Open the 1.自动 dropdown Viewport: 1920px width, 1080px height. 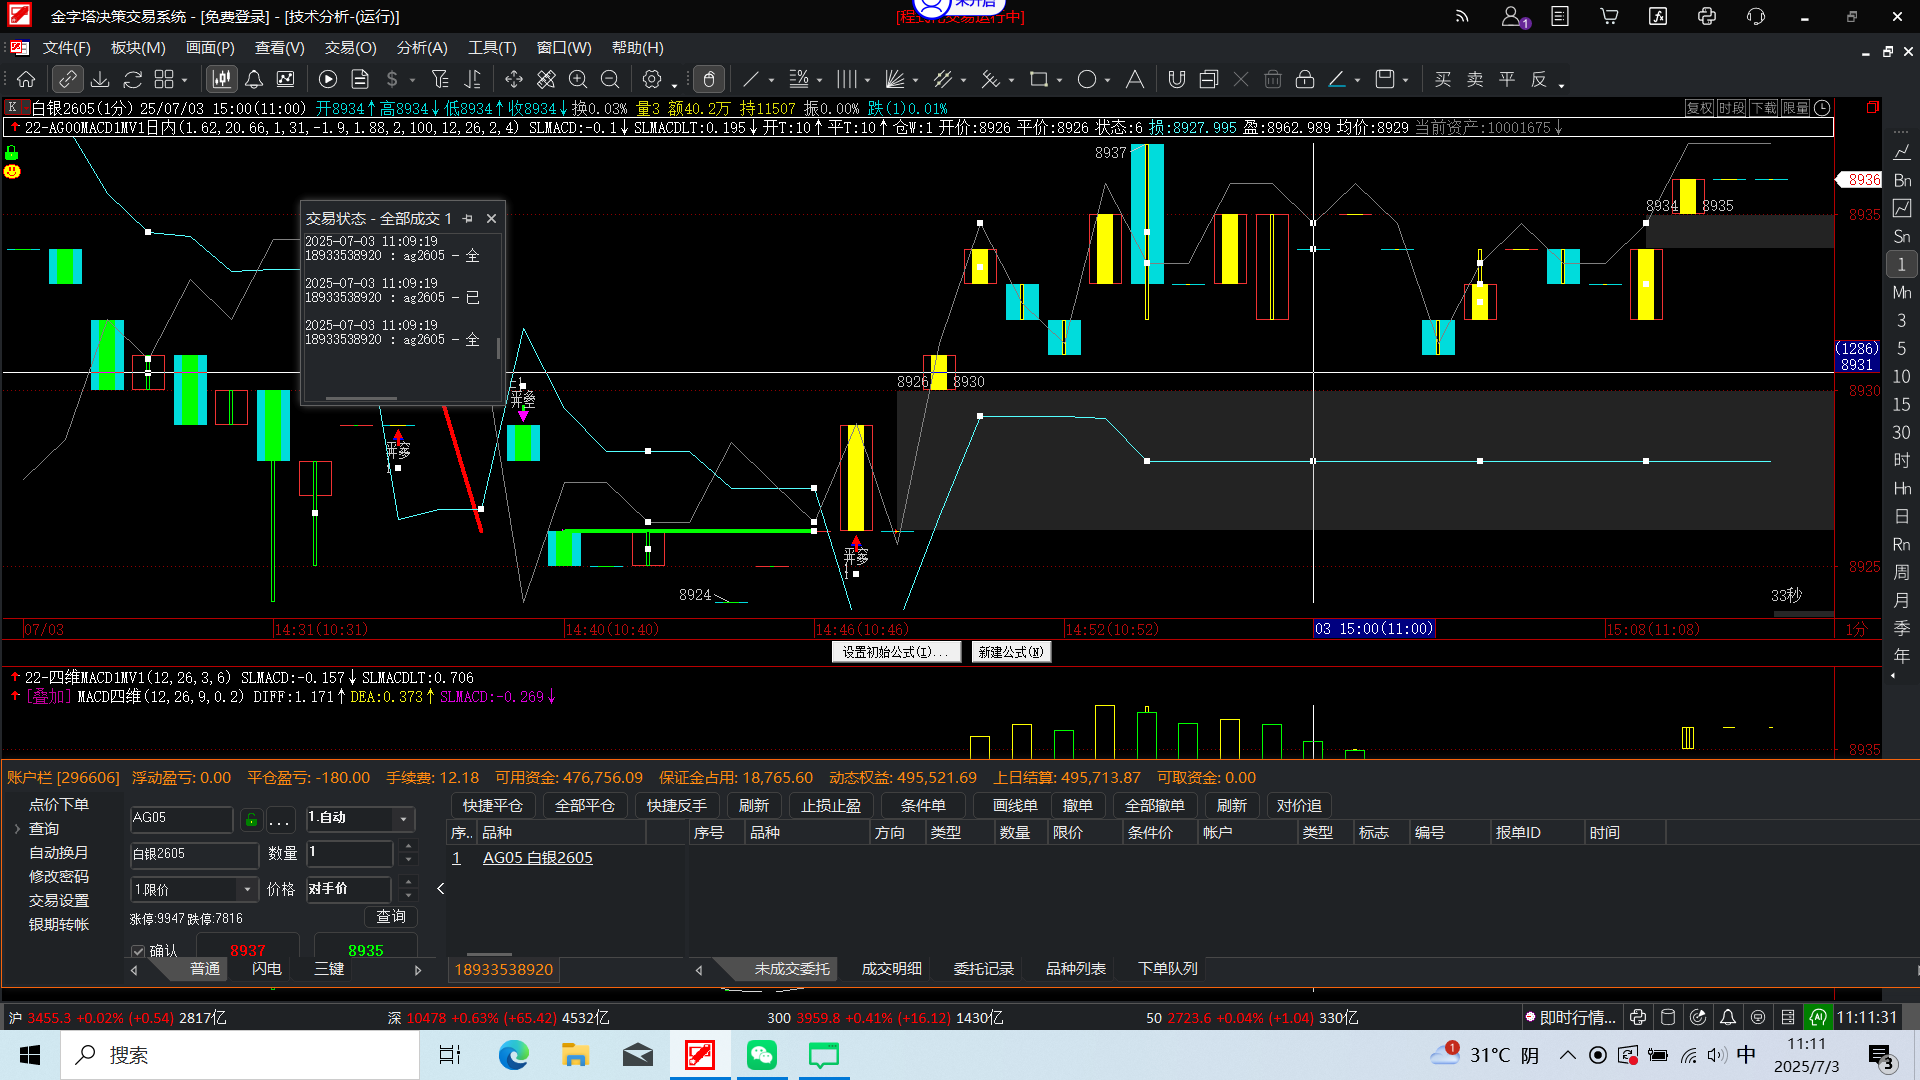[403, 818]
